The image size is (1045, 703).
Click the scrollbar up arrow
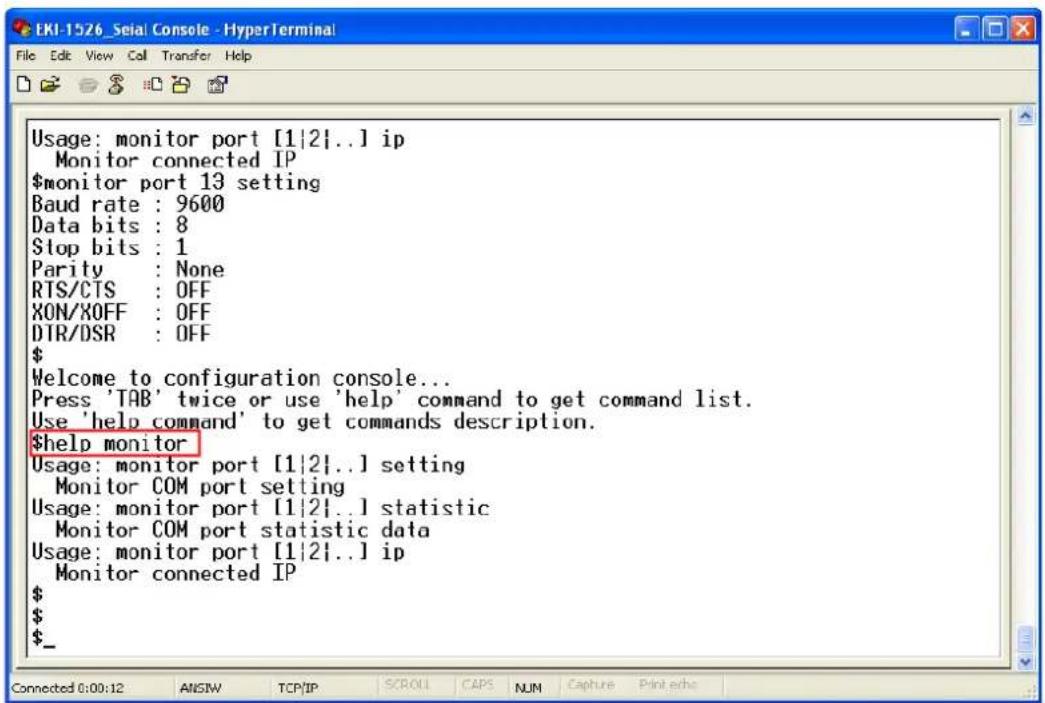tap(1026, 116)
